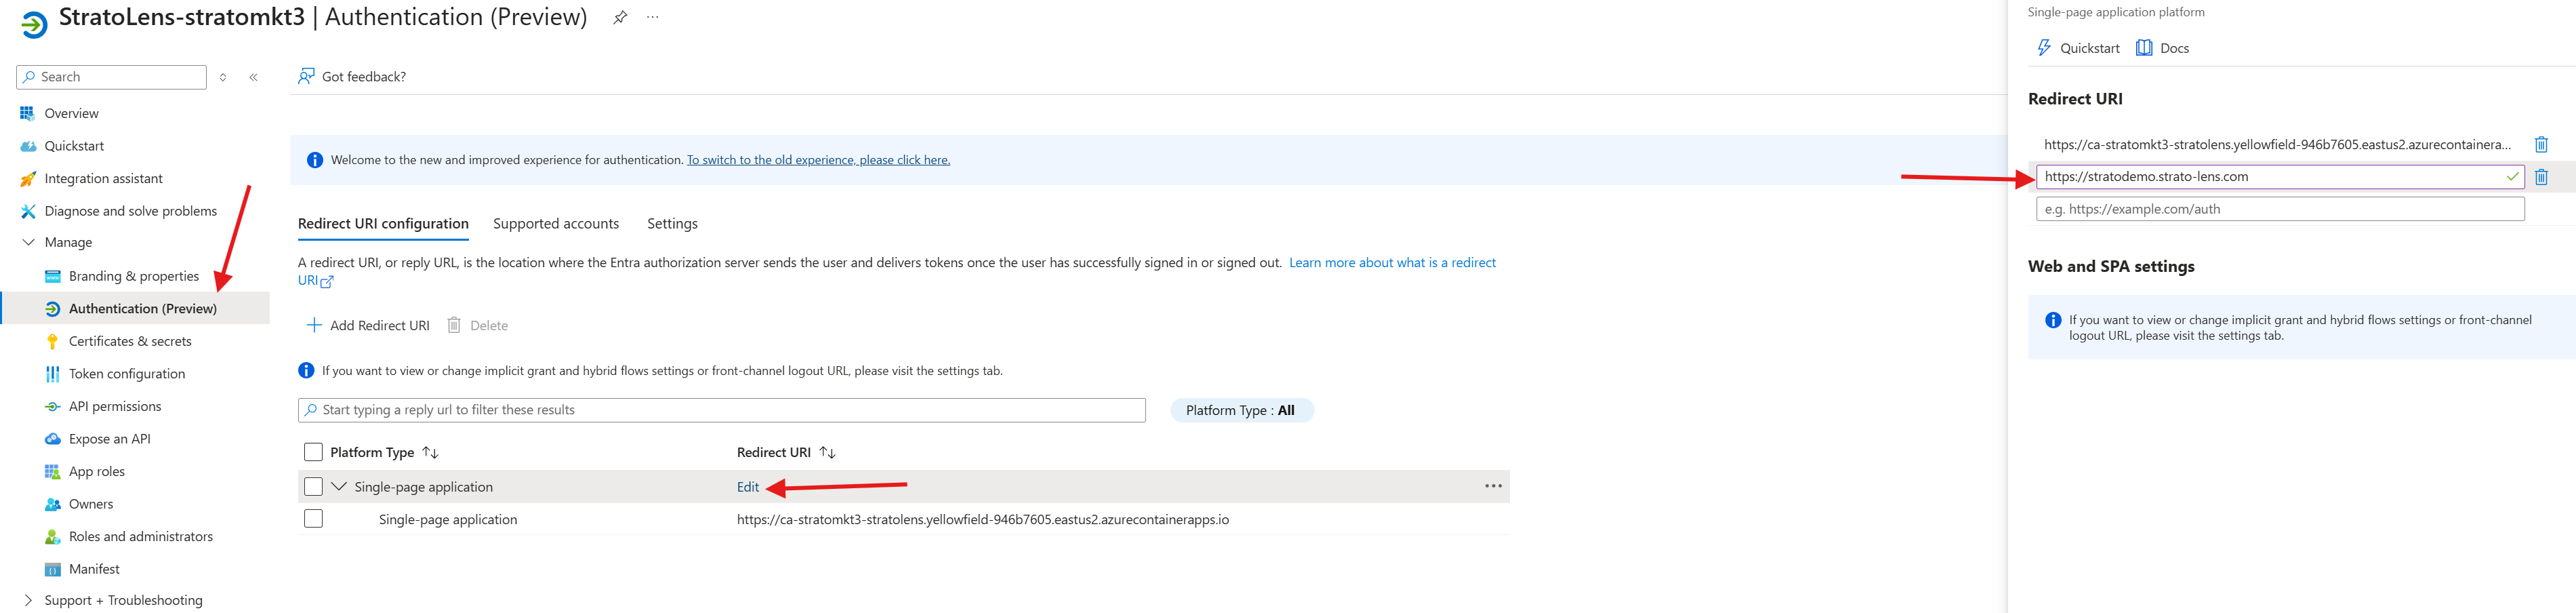The width and height of the screenshot is (2576, 613).
Task: Click the Delete button in the toolbar
Action: pos(477,325)
